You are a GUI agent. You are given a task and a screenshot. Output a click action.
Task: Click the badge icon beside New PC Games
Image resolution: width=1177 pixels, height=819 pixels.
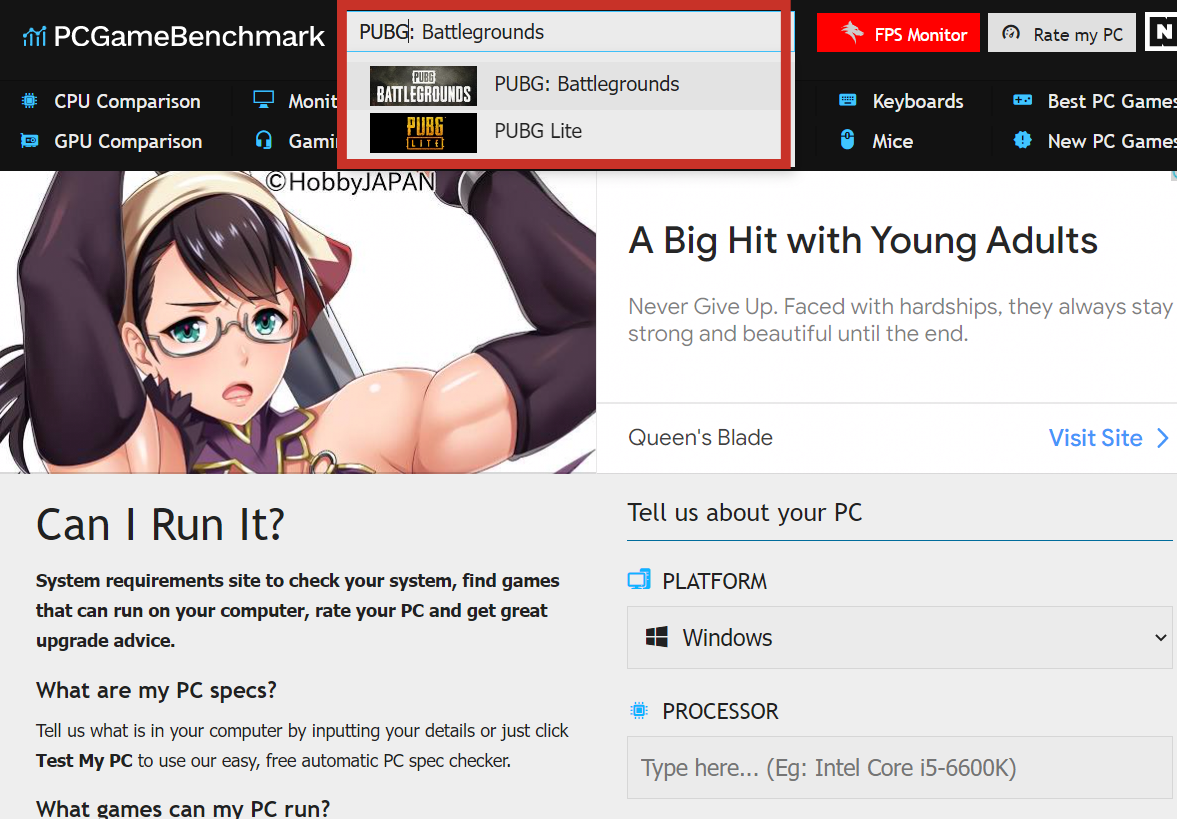(x=1022, y=140)
